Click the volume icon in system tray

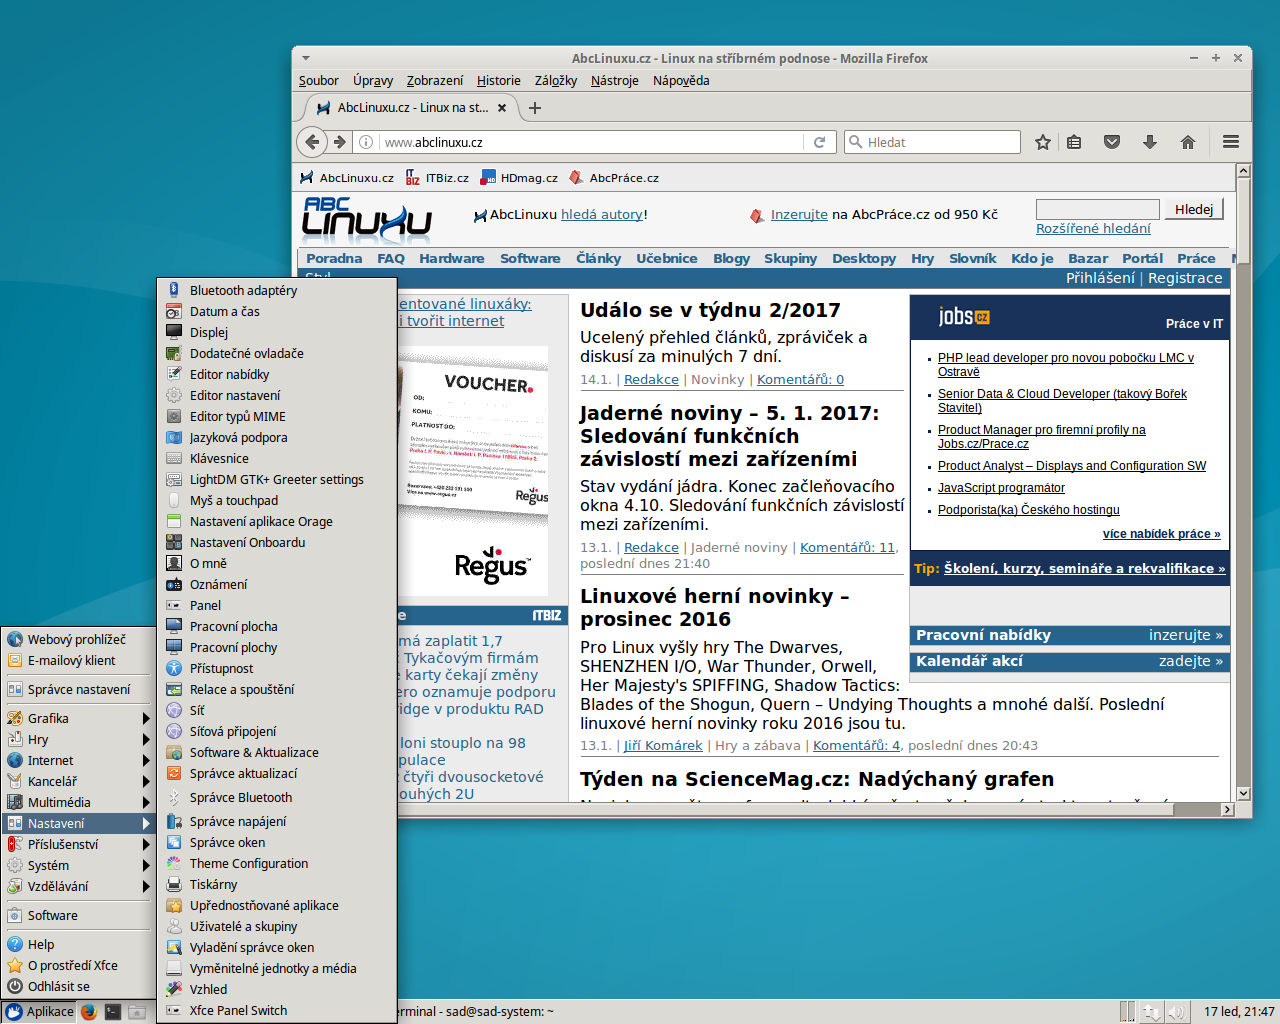tap(1176, 1012)
